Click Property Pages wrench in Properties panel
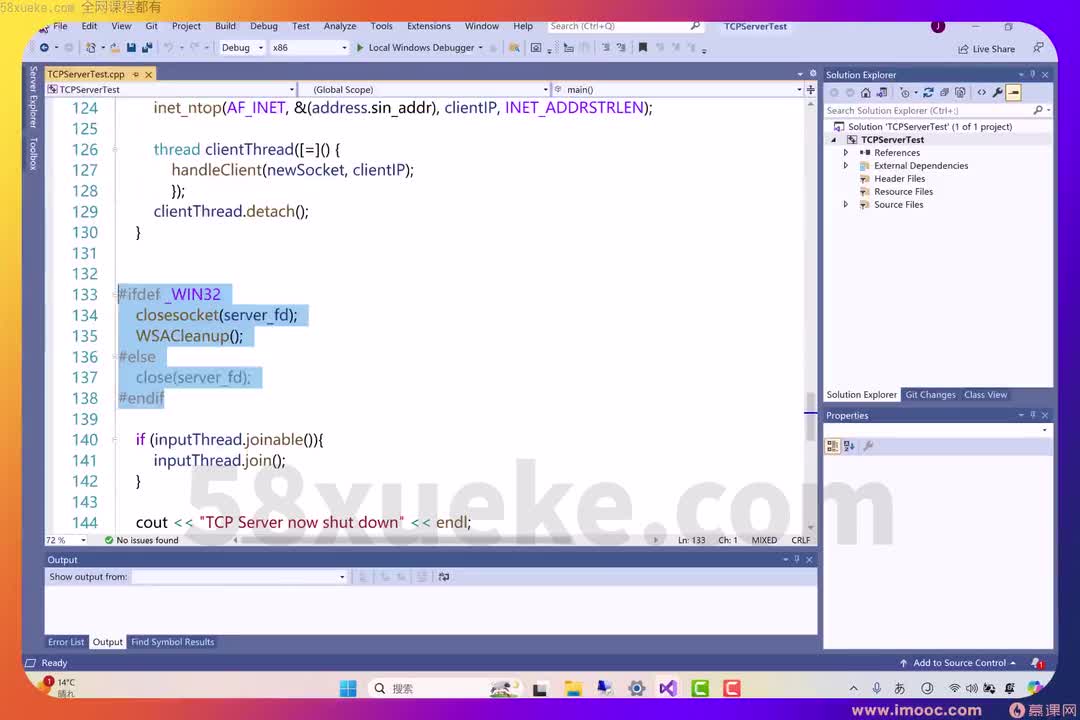The height and width of the screenshot is (720, 1080). [869, 446]
